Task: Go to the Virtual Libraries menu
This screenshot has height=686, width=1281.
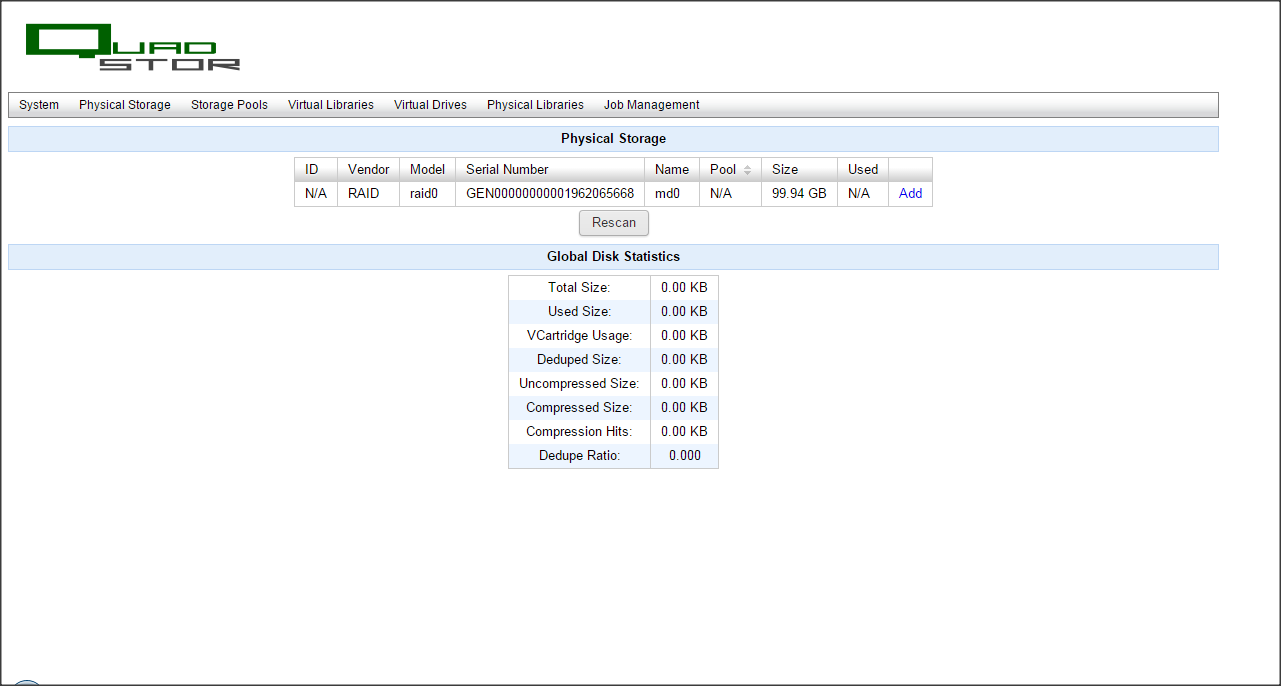Action: click(331, 105)
